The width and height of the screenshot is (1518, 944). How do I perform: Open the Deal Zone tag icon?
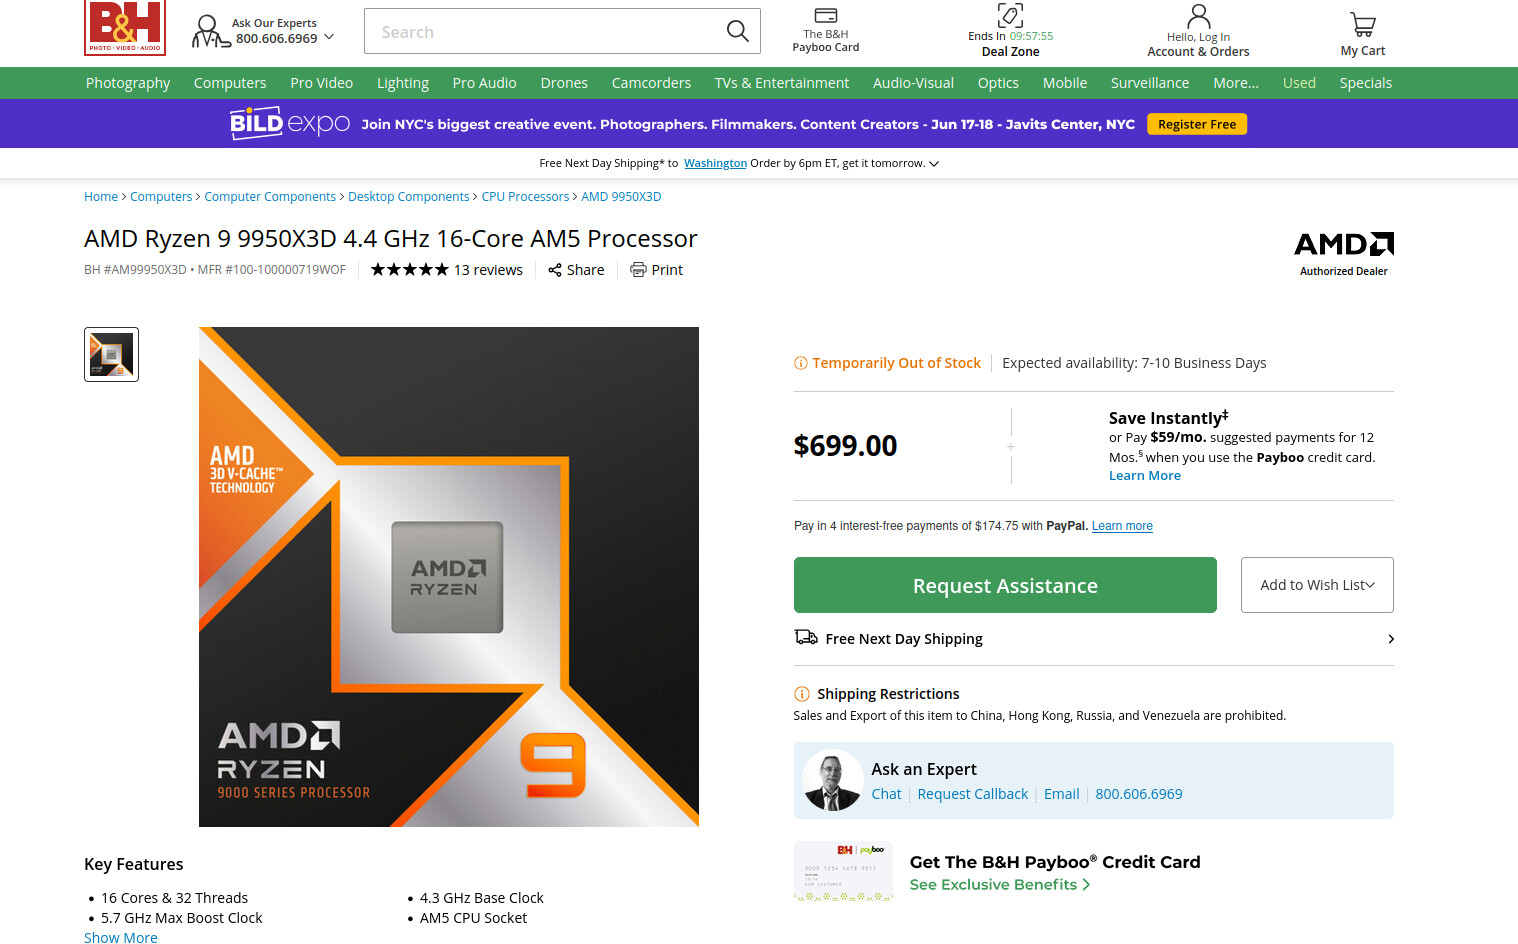[x=1010, y=15]
